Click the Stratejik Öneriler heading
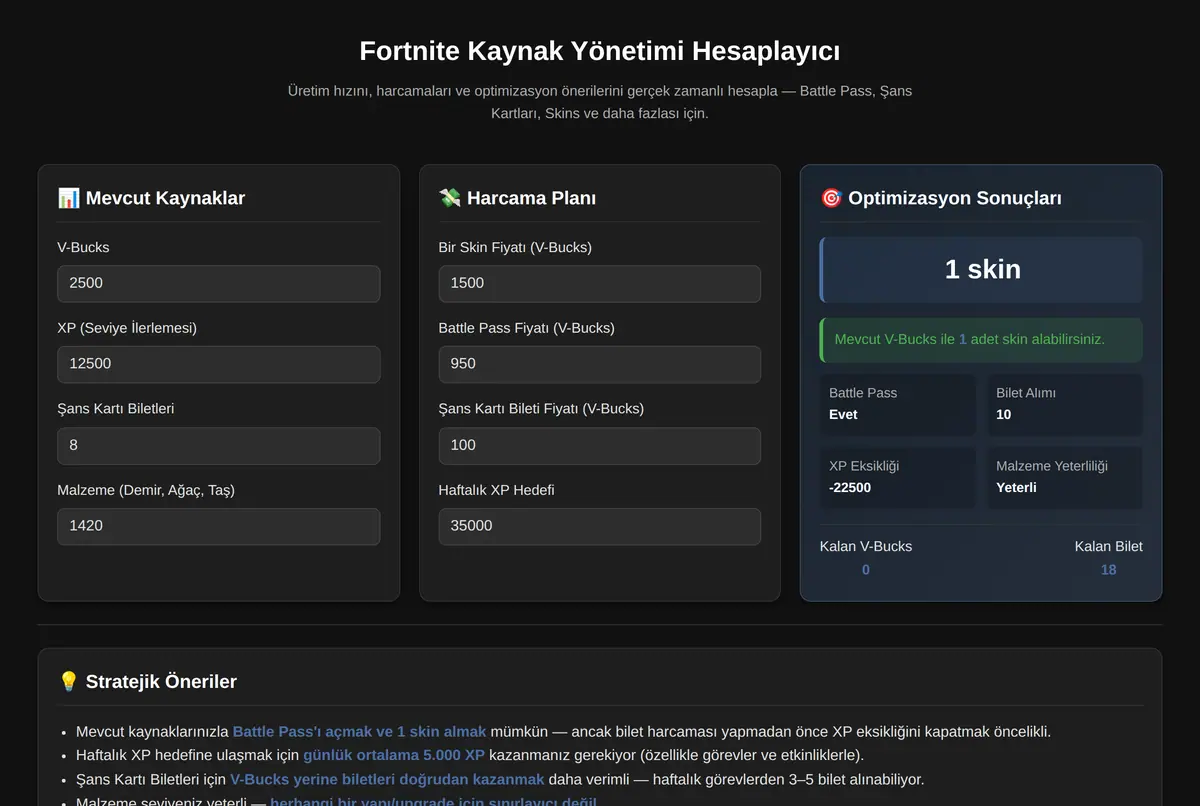The width and height of the screenshot is (1200, 806). [x=161, y=682]
